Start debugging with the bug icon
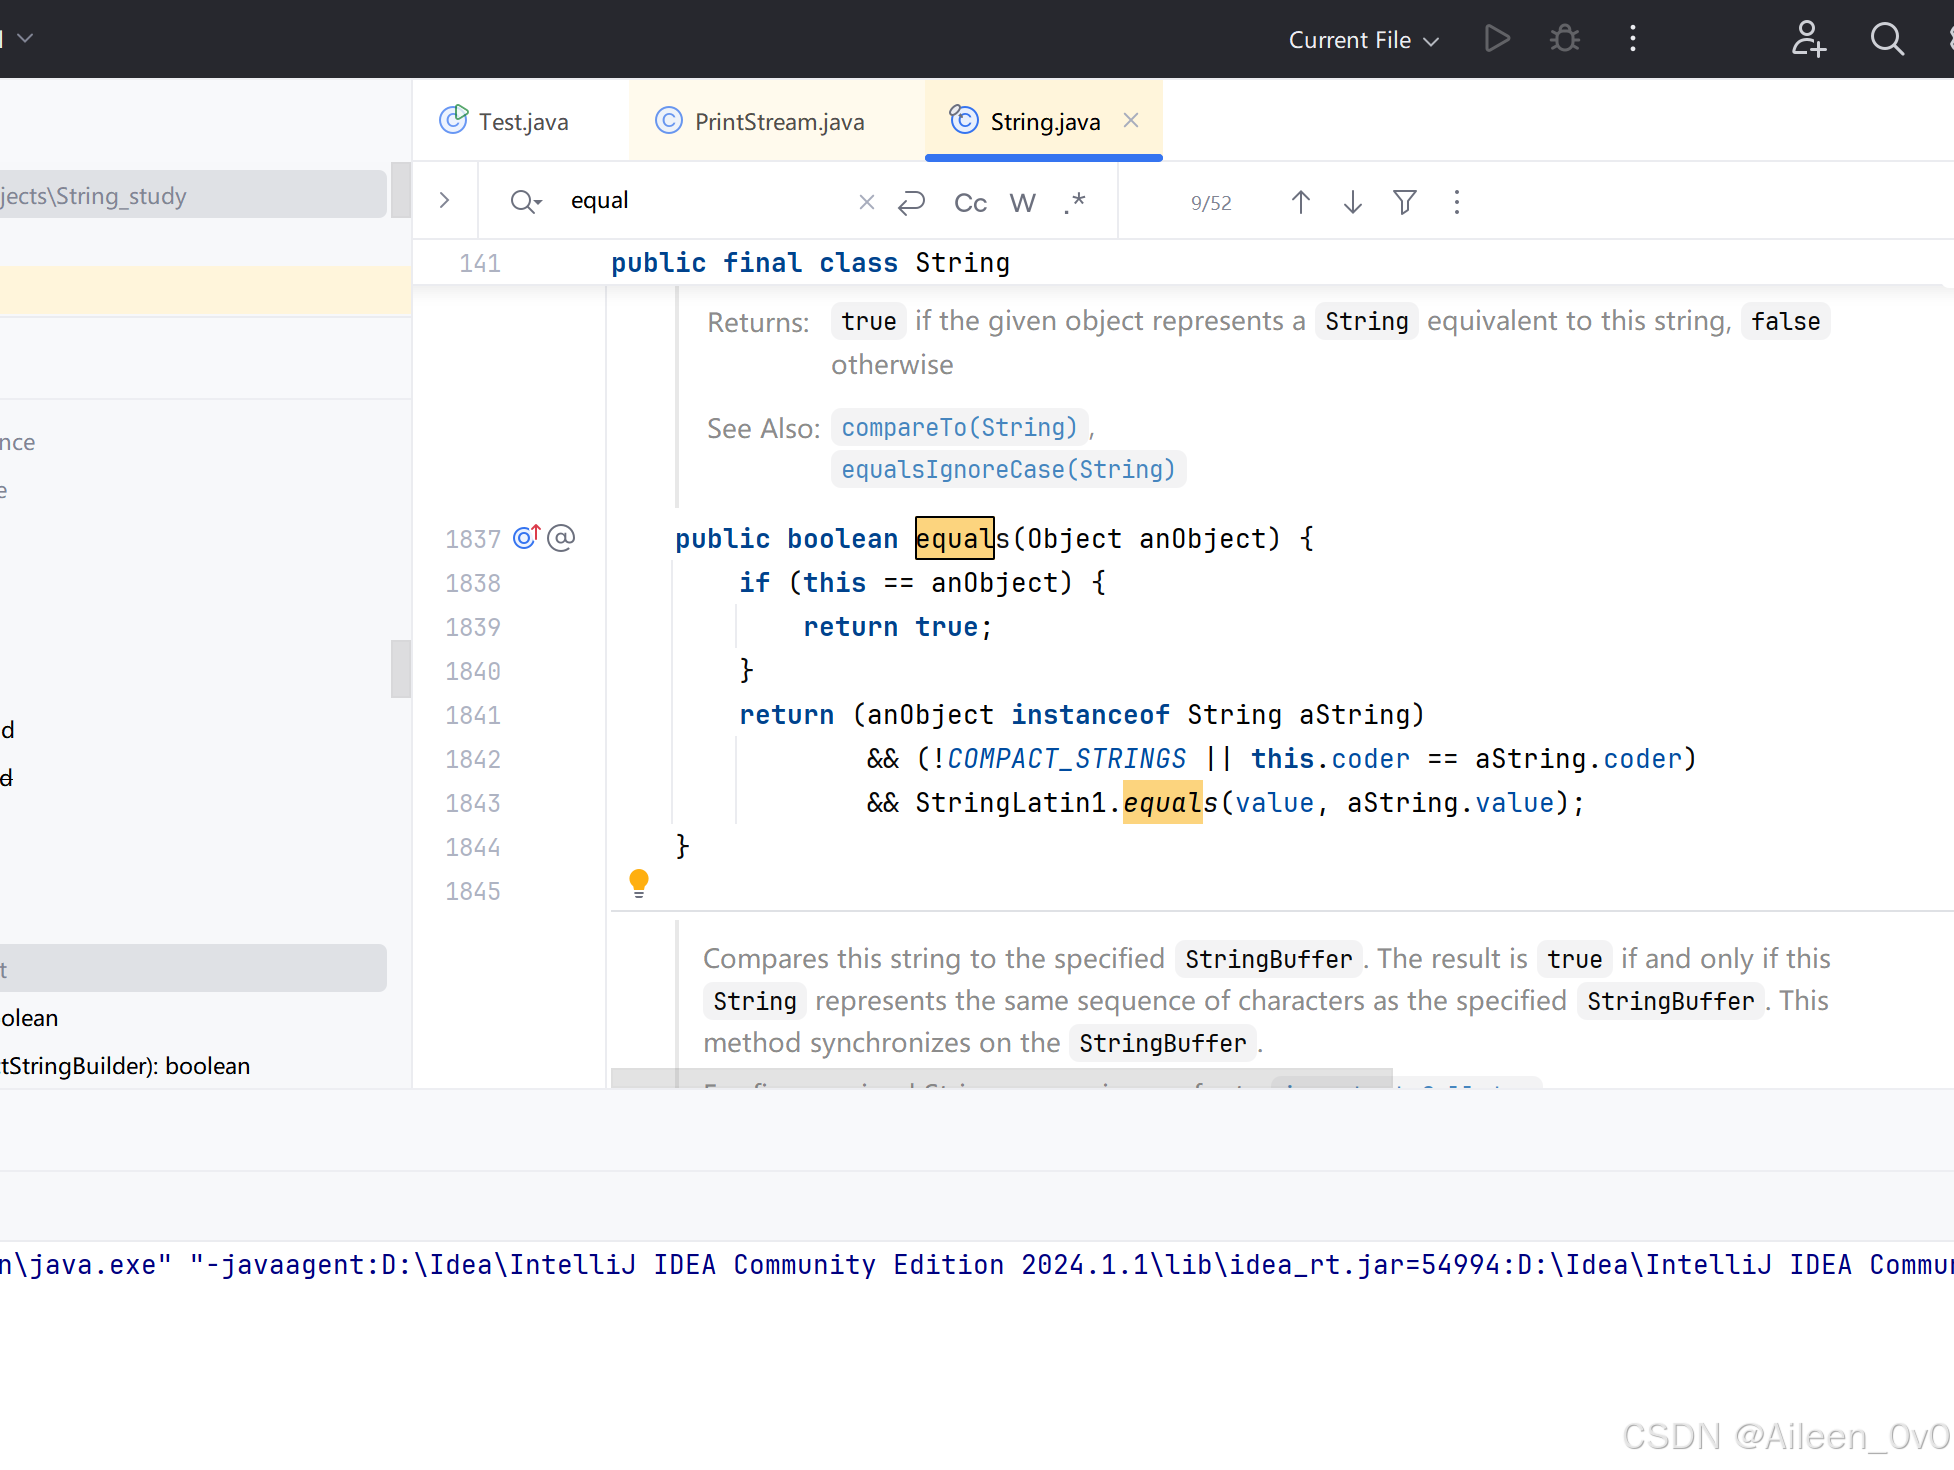Screen dimensions: 1954x1470 click(x=1564, y=39)
